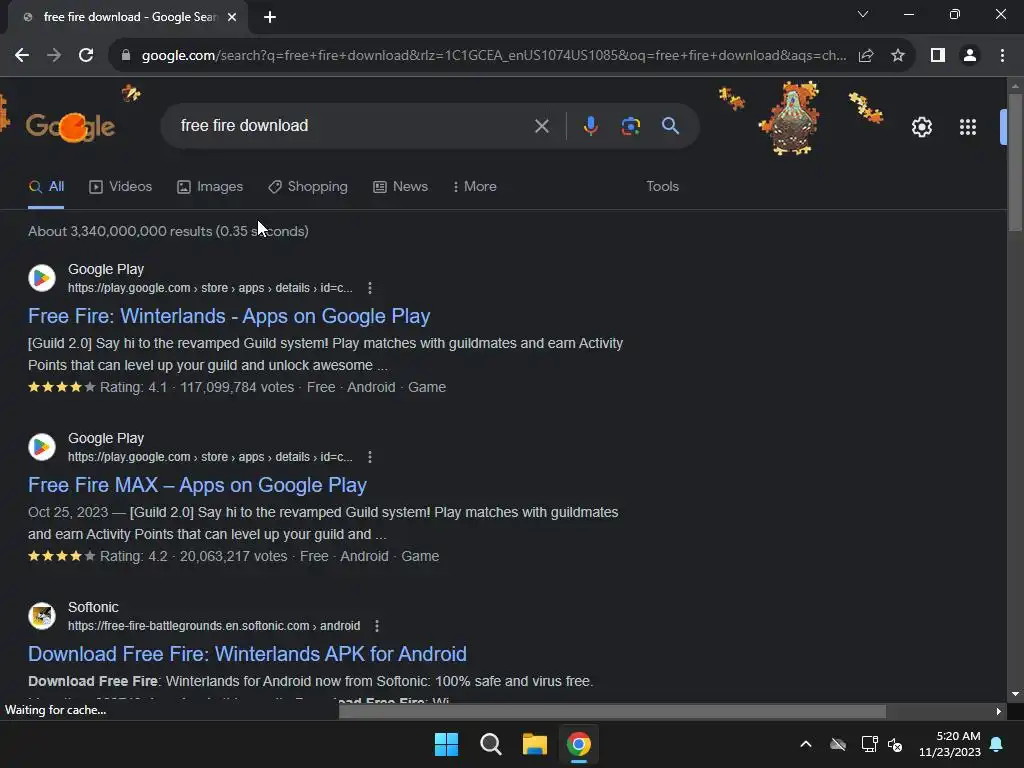The image size is (1024, 768).
Task: Click '20,063,217 votes' text
Action: click(233, 556)
